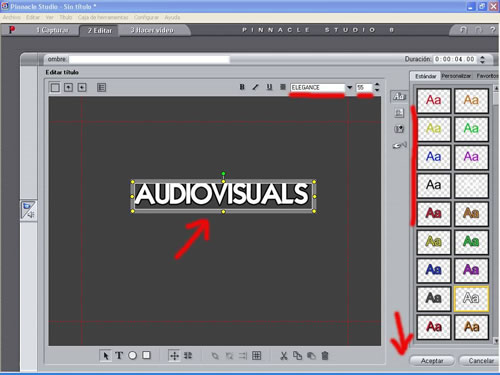Click the font size field showing 55
This screenshot has height=375, width=500.
(364, 87)
